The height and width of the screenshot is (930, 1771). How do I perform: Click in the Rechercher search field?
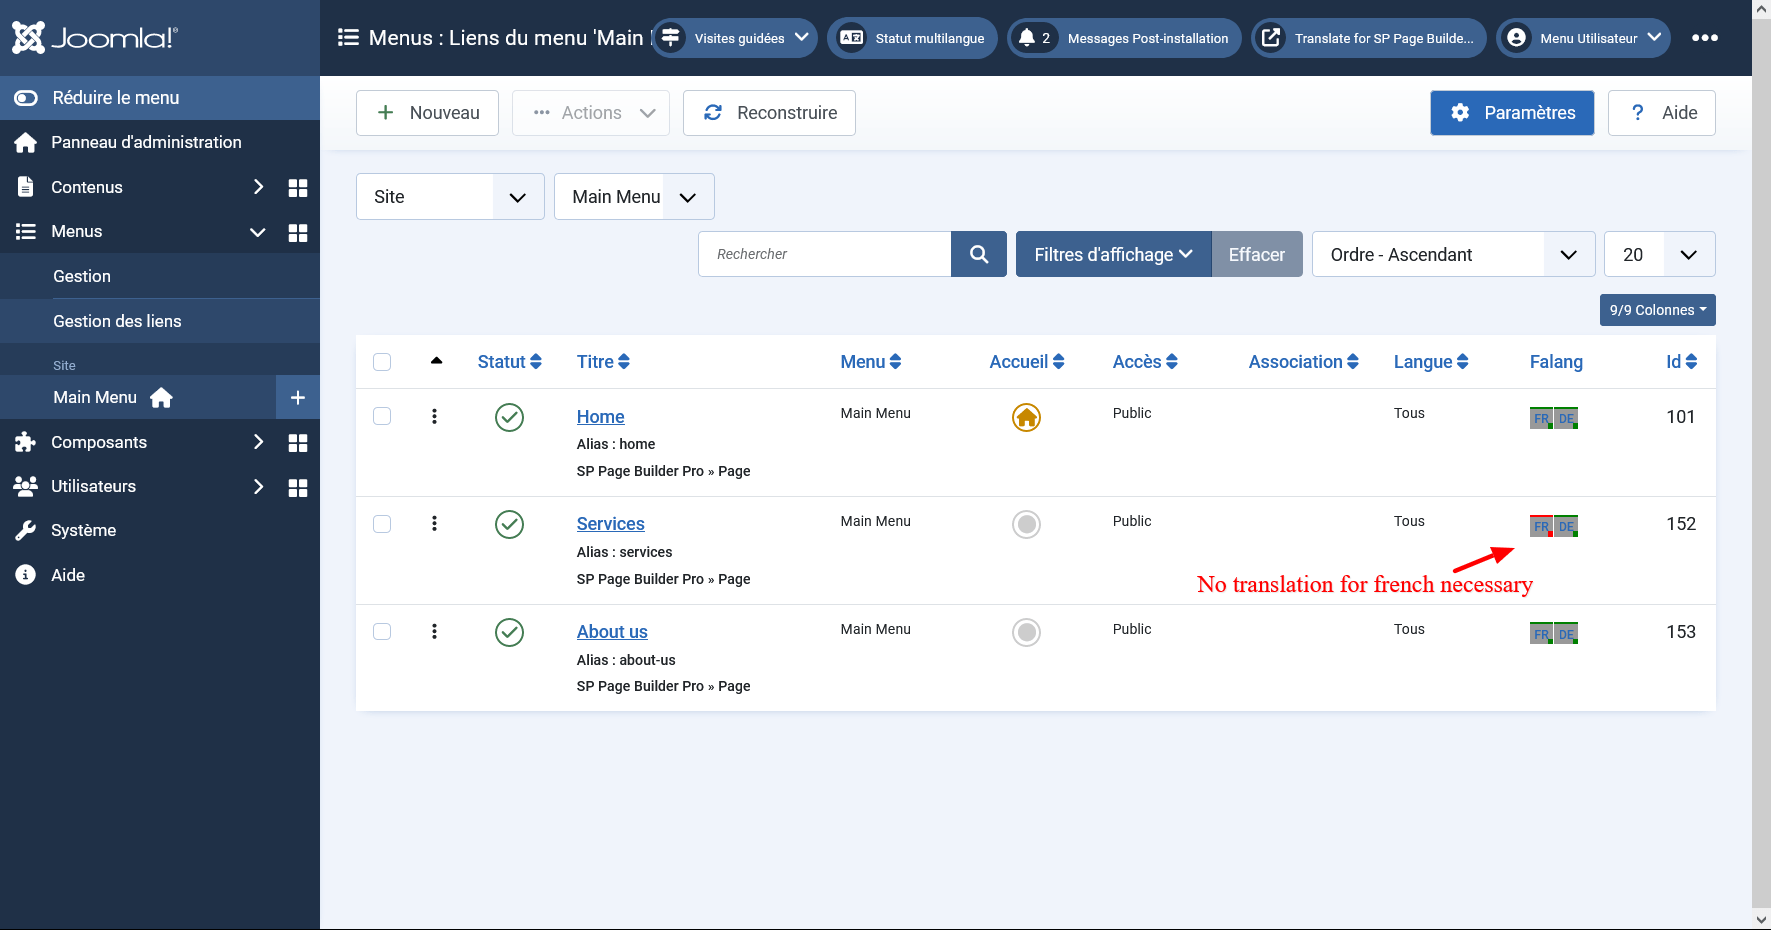[824, 254]
